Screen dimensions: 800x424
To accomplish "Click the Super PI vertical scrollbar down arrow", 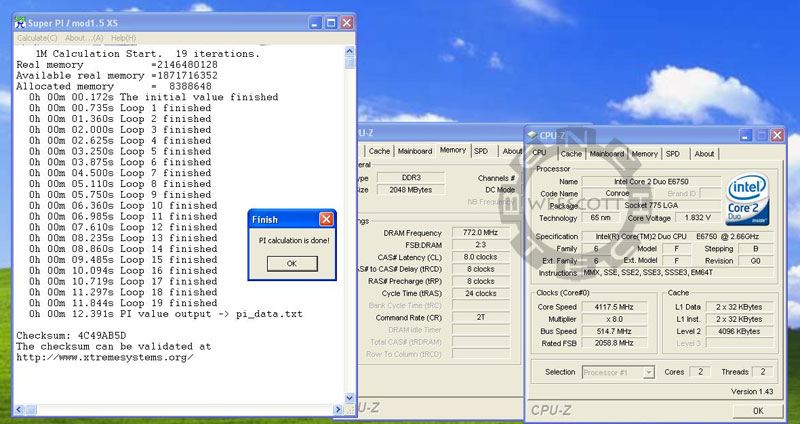I will click(349, 398).
